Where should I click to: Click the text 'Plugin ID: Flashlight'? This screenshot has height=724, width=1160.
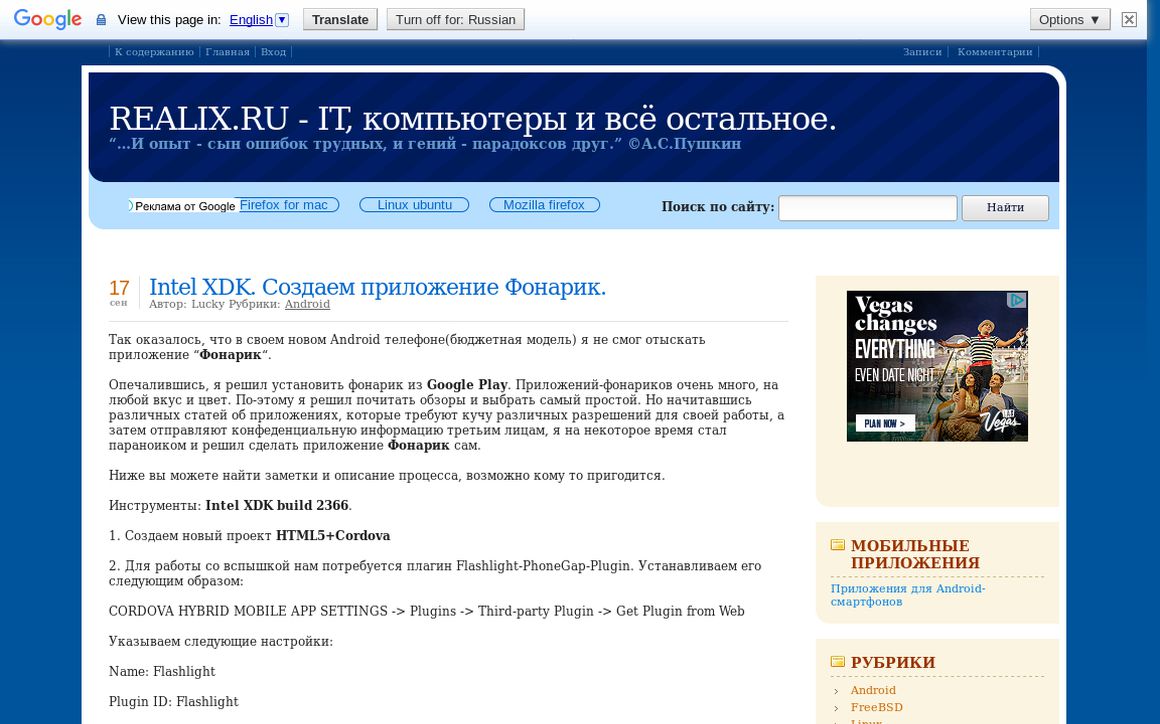pyautogui.click(x=174, y=702)
